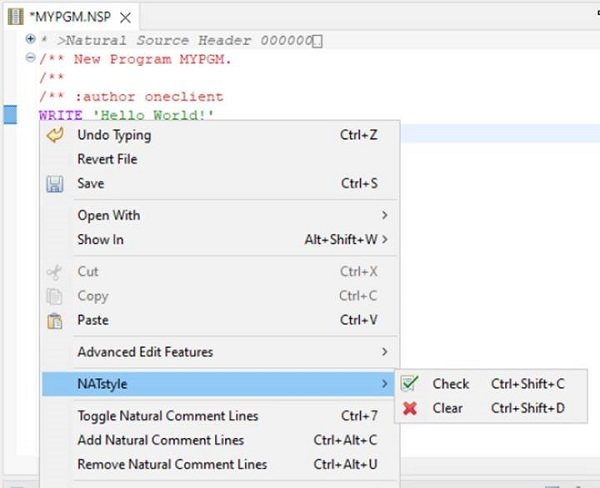Click the Undo Typing arrow icon
This screenshot has height=488, width=600.
(x=55, y=135)
